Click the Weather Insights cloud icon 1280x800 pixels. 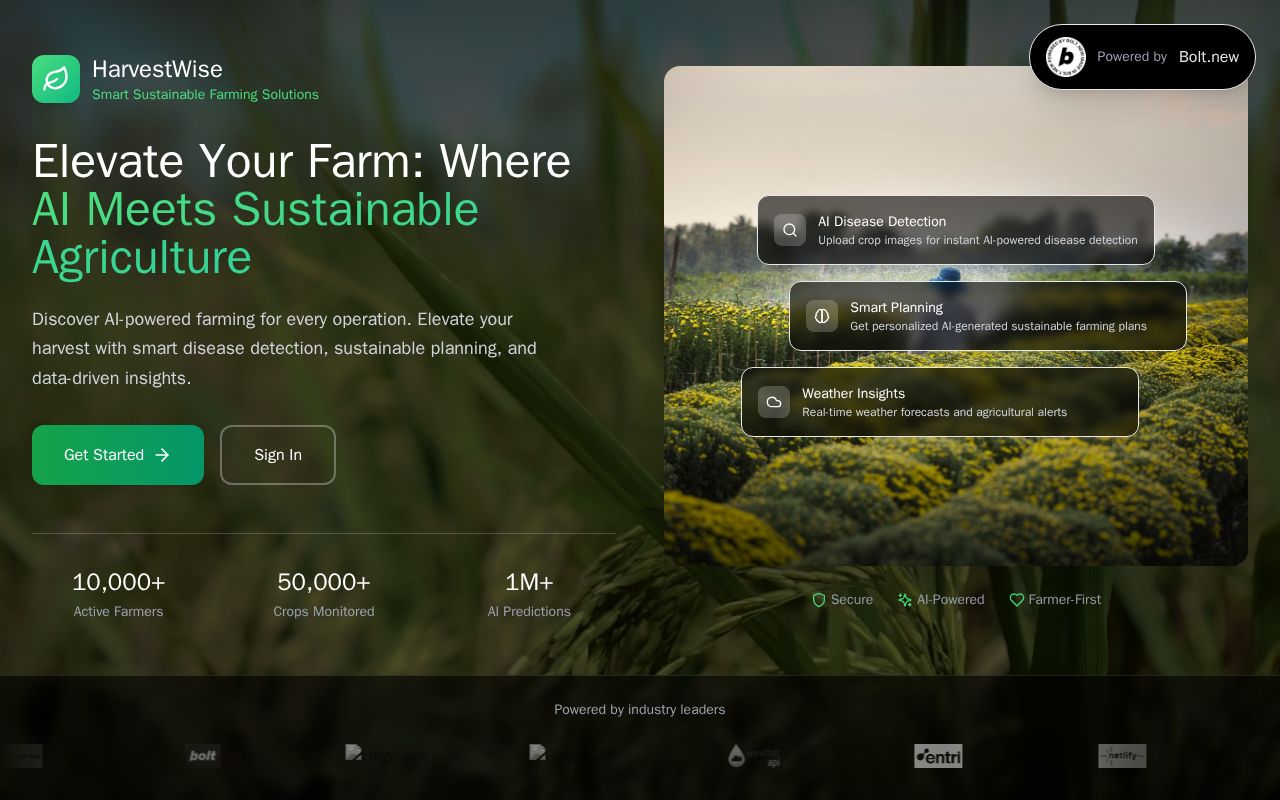pyautogui.click(x=774, y=402)
